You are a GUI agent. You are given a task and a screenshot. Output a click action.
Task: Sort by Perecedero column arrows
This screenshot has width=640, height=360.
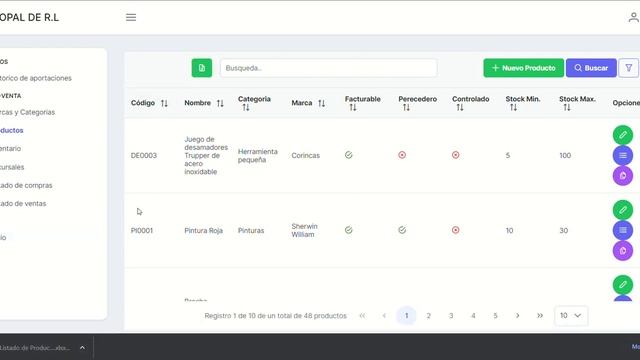tap(406, 107)
